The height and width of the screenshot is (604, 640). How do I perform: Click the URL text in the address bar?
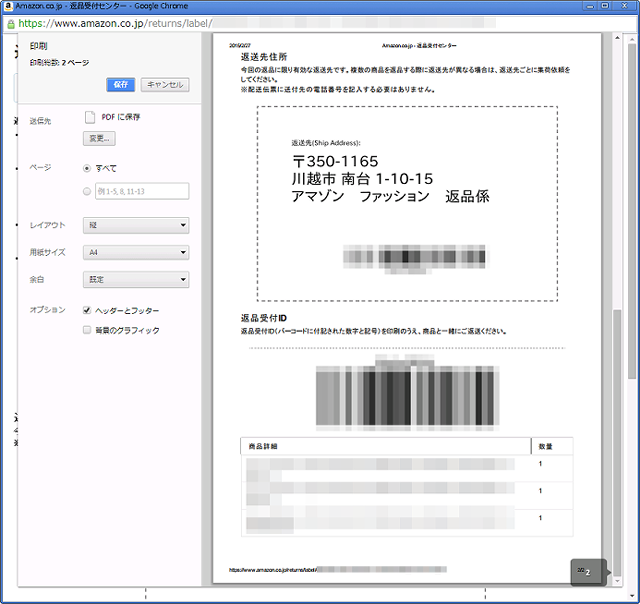(116, 23)
